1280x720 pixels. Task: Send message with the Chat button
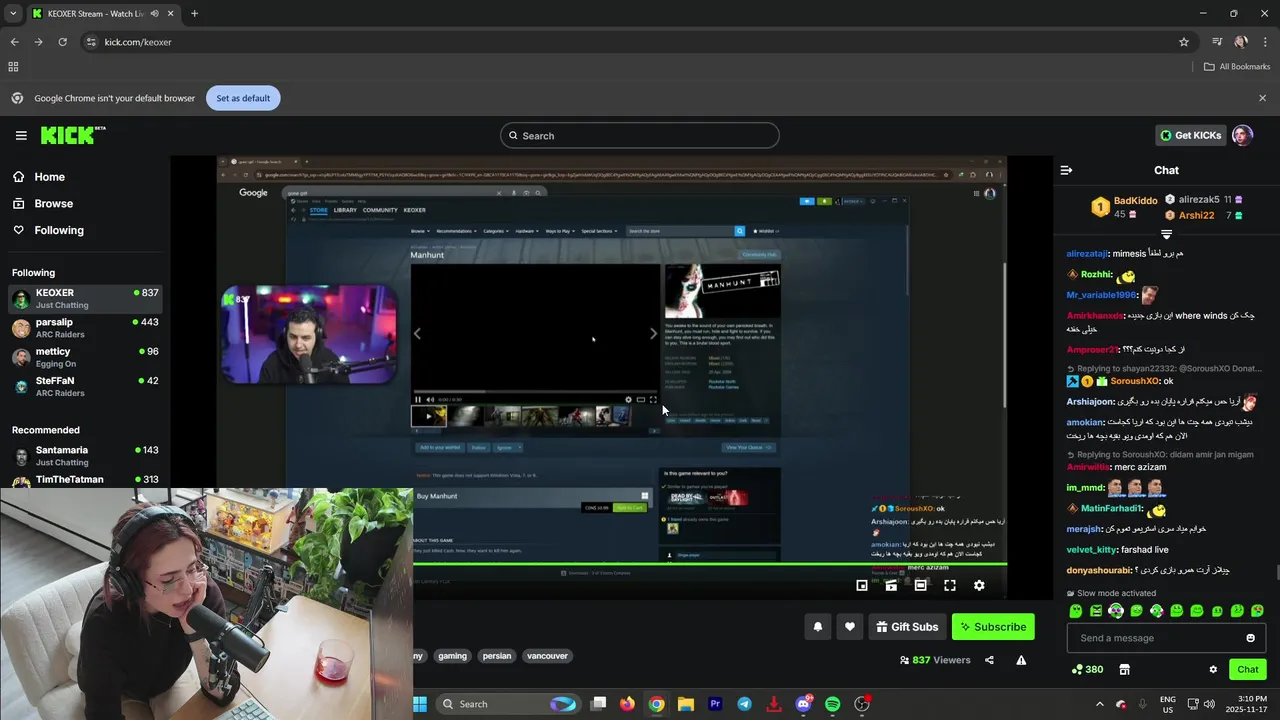coord(1248,669)
